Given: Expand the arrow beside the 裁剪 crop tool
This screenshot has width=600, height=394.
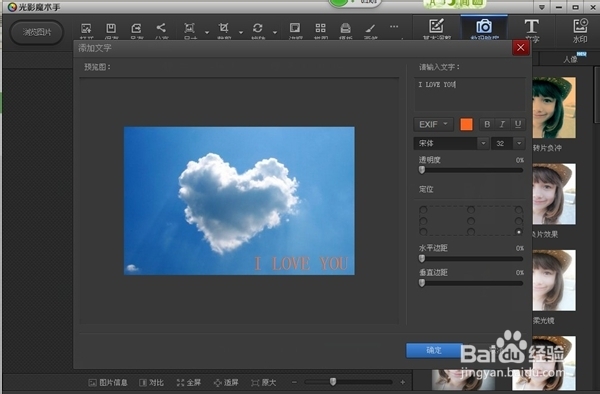Looking at the screenshot, I should [x=241, y=33].
